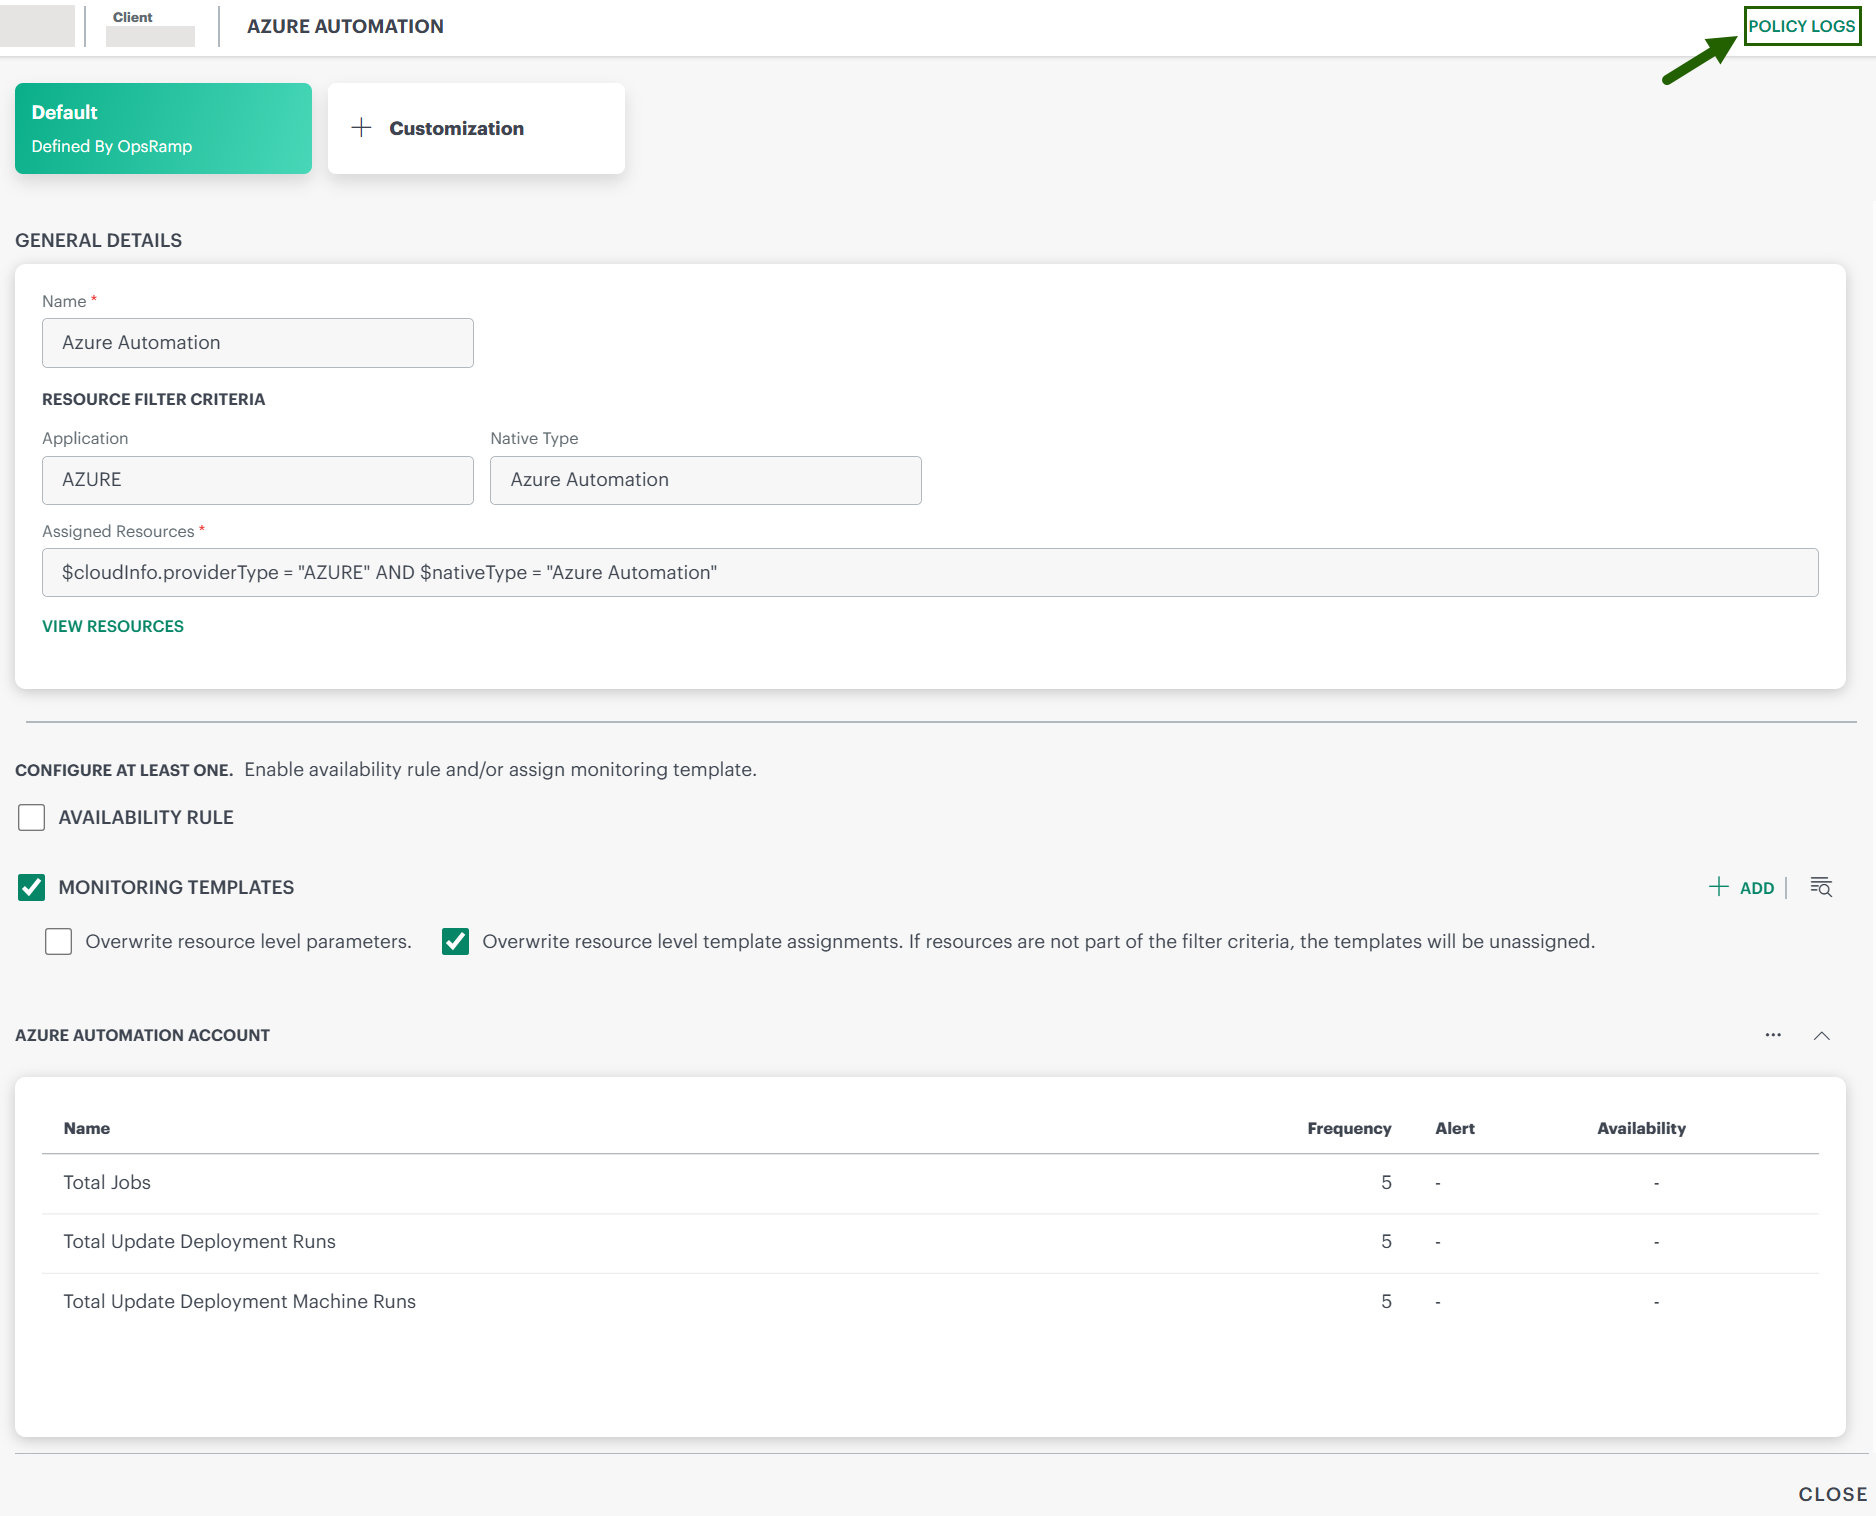Click the plus icon on the Customization card
Image resolution: width=1876 pixels, height=1516 pixels.
click(x=362, y=128)
